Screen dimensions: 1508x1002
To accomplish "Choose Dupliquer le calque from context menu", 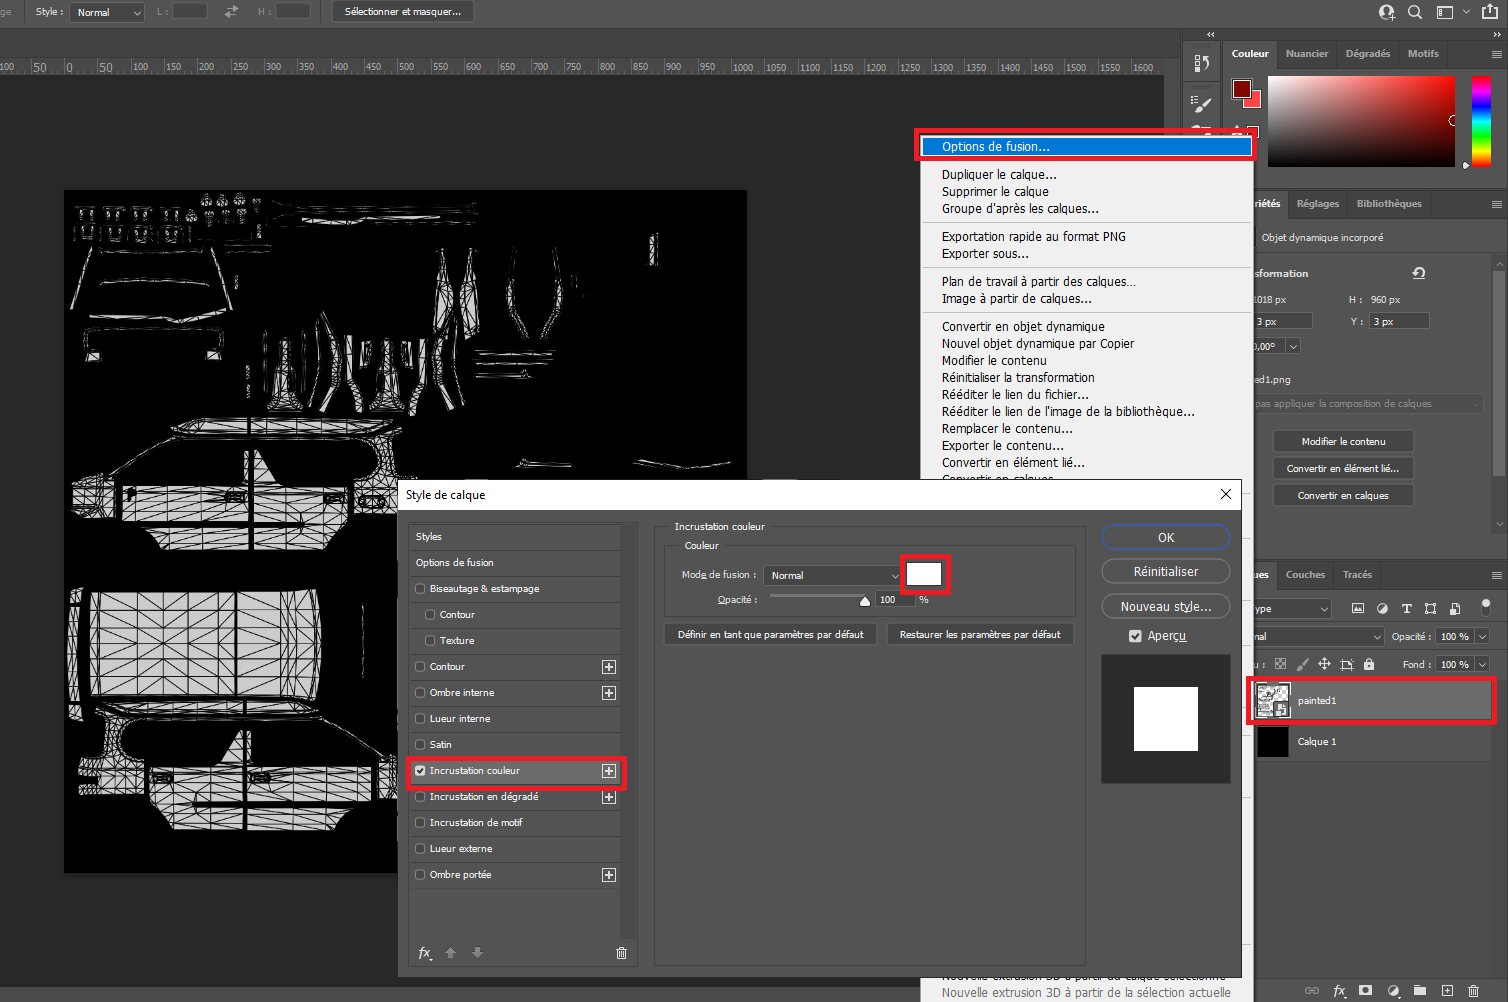I will pyautogui.click(x=998, y=174).
